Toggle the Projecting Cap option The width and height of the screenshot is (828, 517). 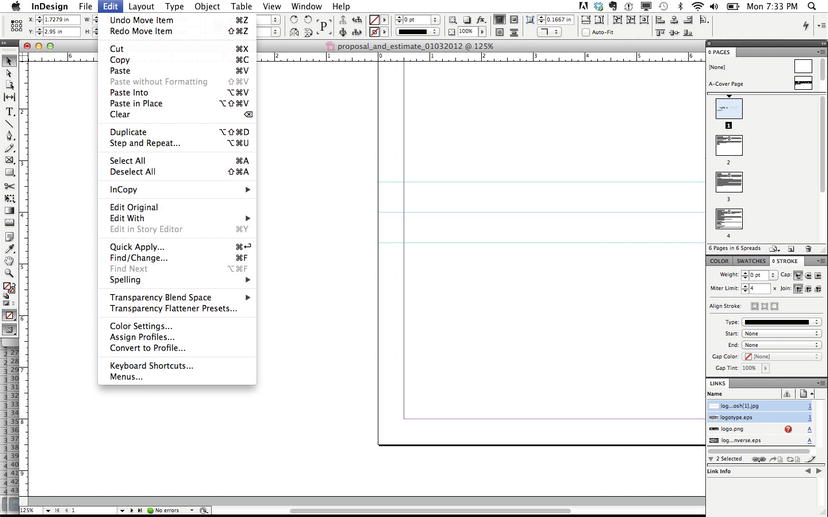click(x=818, y=275)
